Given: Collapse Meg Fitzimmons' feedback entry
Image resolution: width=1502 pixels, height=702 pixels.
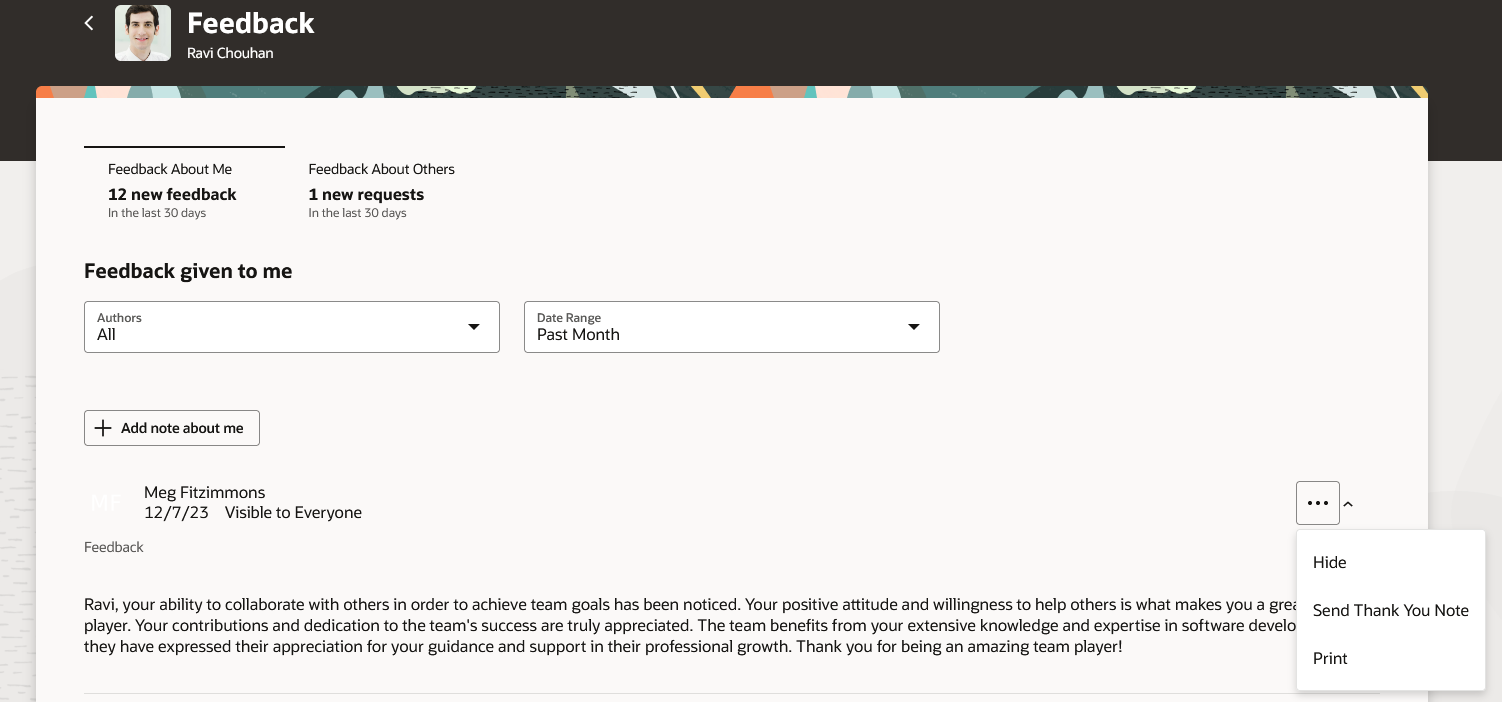Looking at the screenshot, I should [1348, 505].
